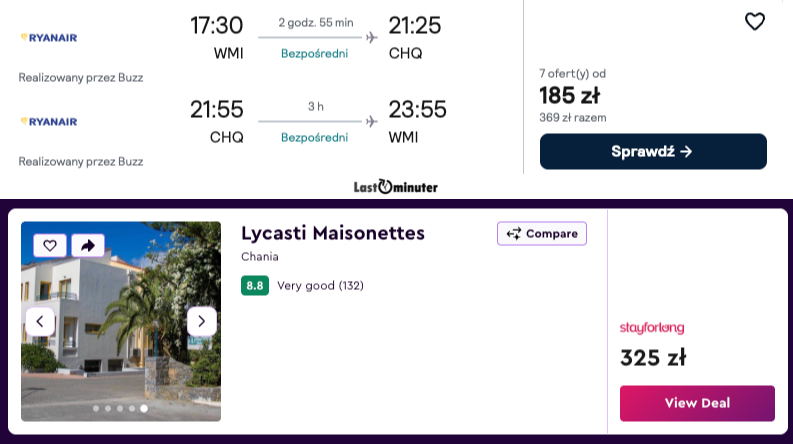Jump to the first photo carousel dot
The image size is (793, 444).
click(96, 408)
